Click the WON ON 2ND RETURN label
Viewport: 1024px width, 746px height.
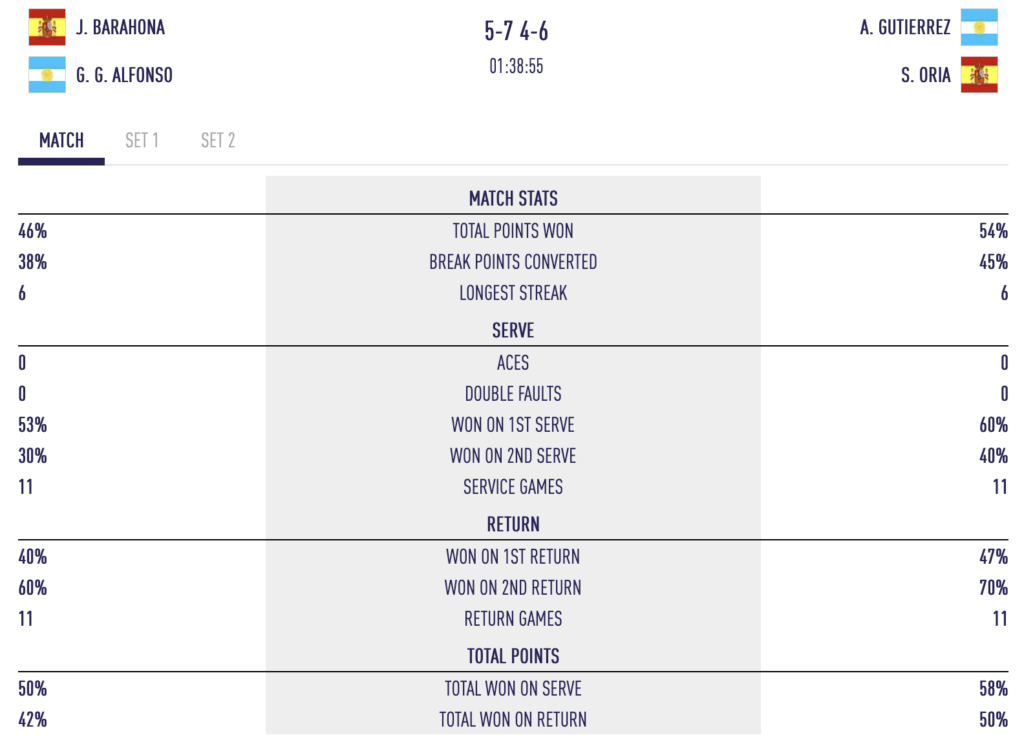pos(513,588)
